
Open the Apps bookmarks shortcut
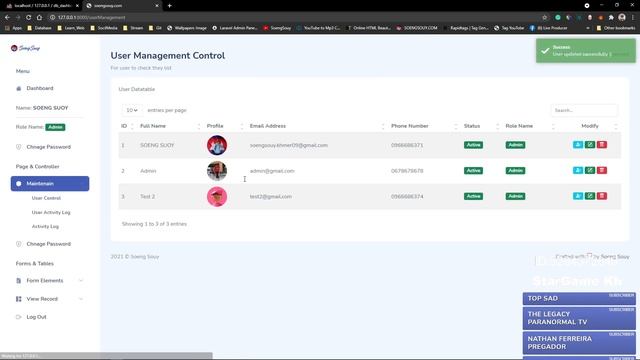(13, 28)
